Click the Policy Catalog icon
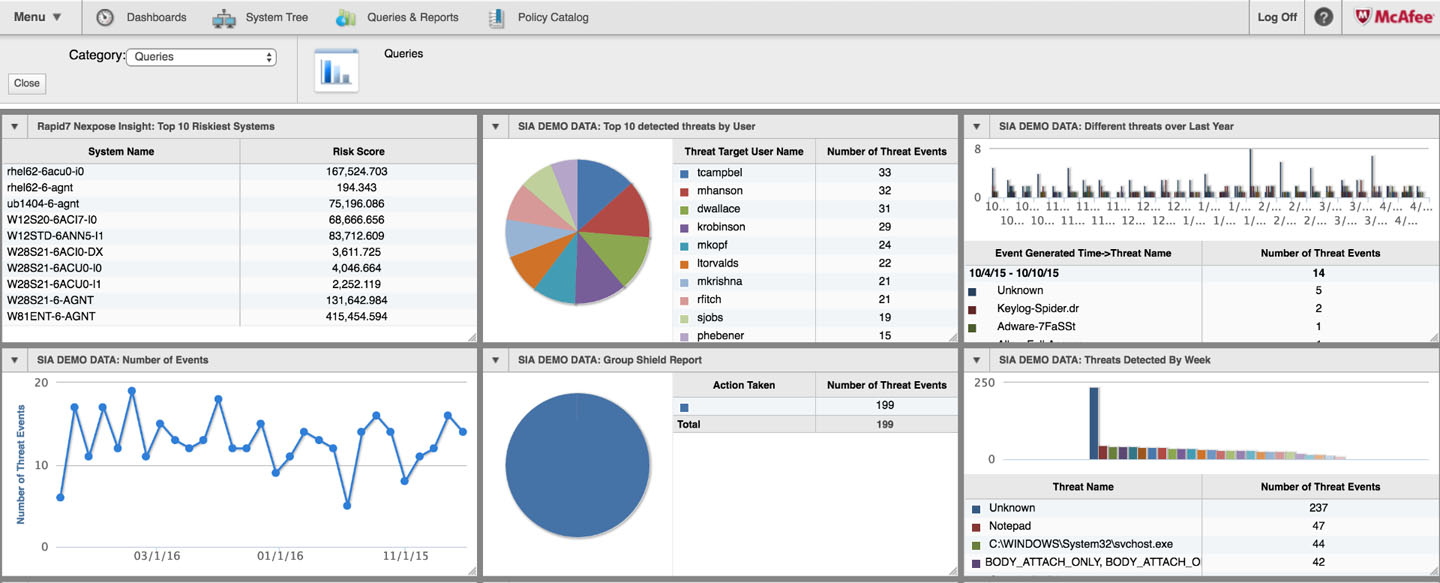Screen dimensions: 1440x583 coord(496,17)
